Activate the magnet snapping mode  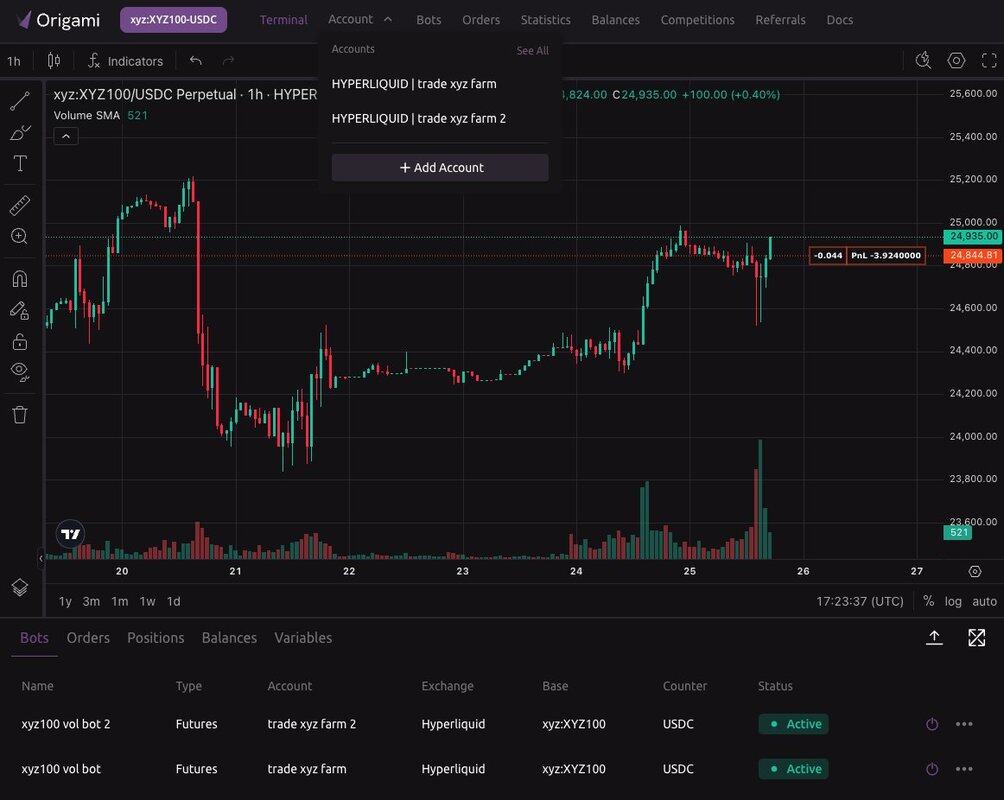(20, 278)
